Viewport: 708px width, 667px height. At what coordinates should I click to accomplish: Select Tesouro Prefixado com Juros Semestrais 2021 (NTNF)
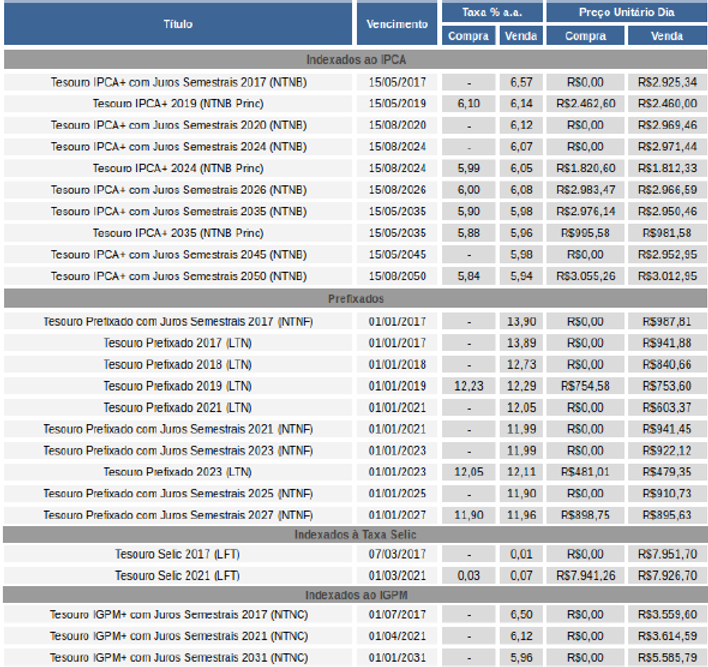pyautogui.click(x=178, y=429)
